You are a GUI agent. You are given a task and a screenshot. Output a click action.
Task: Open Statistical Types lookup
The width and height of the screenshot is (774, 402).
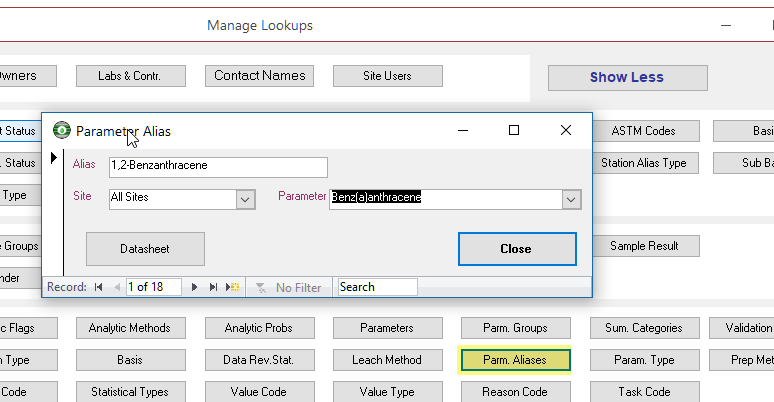(x=131, y=392)
